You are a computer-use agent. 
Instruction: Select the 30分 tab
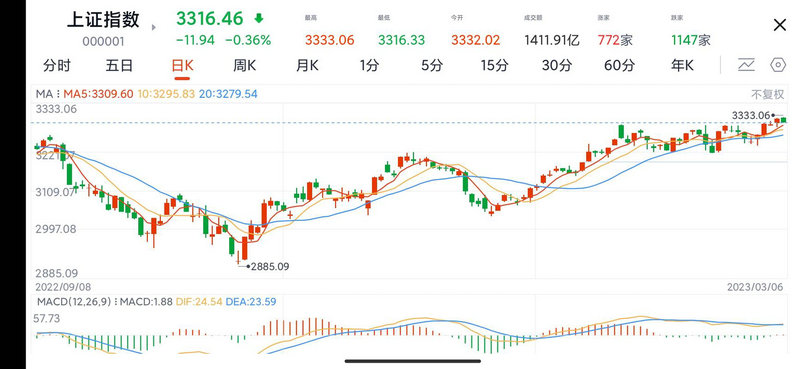557,65
